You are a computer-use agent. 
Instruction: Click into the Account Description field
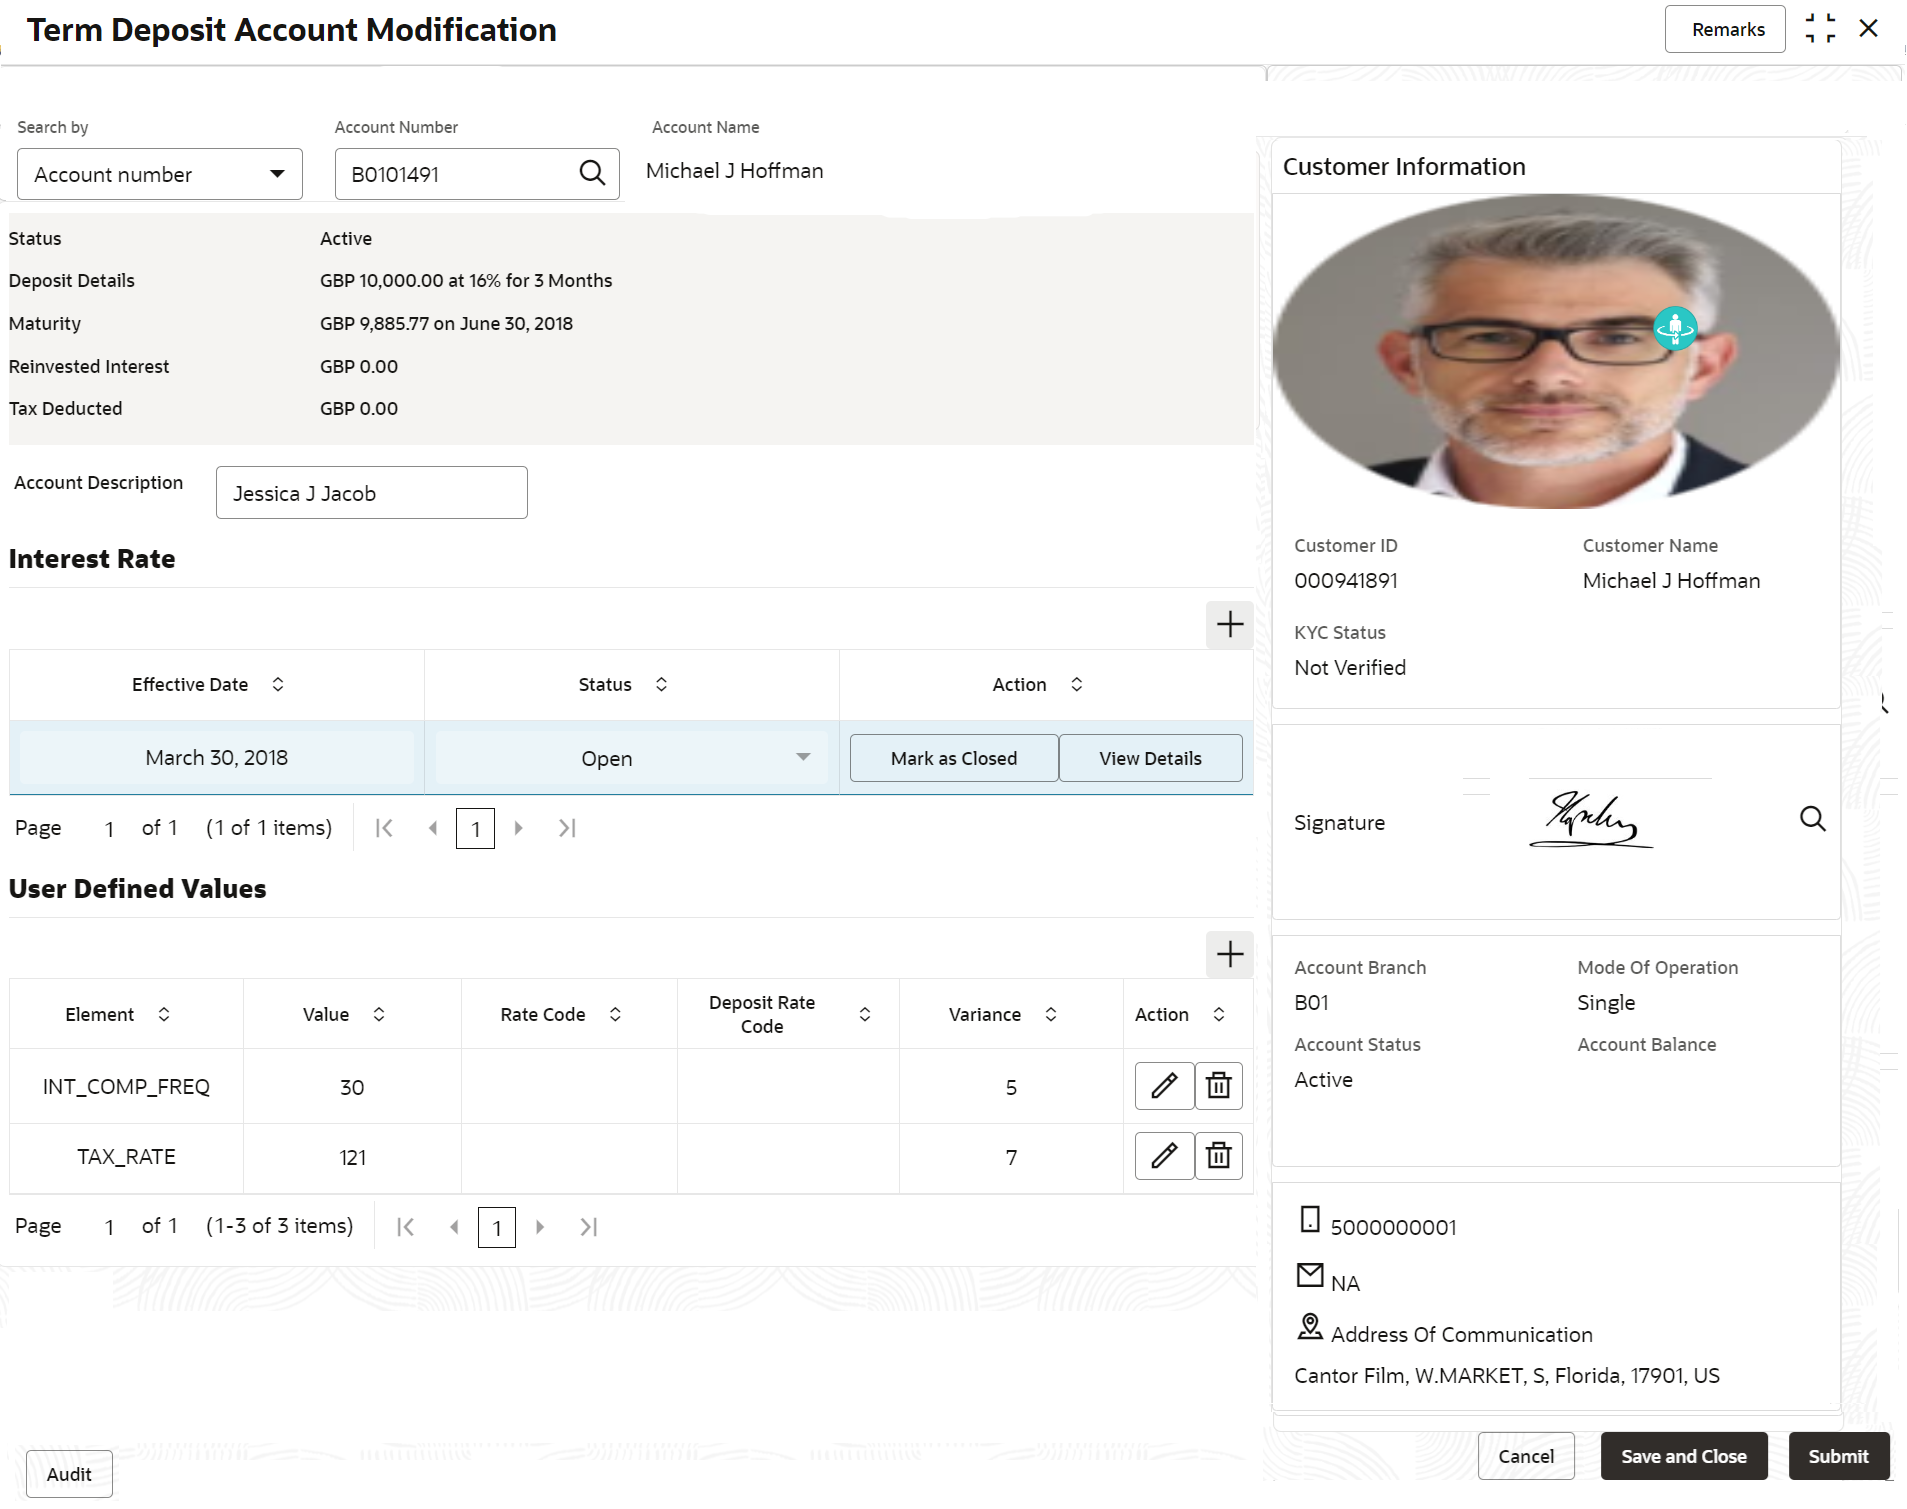(x=372, y=493)
